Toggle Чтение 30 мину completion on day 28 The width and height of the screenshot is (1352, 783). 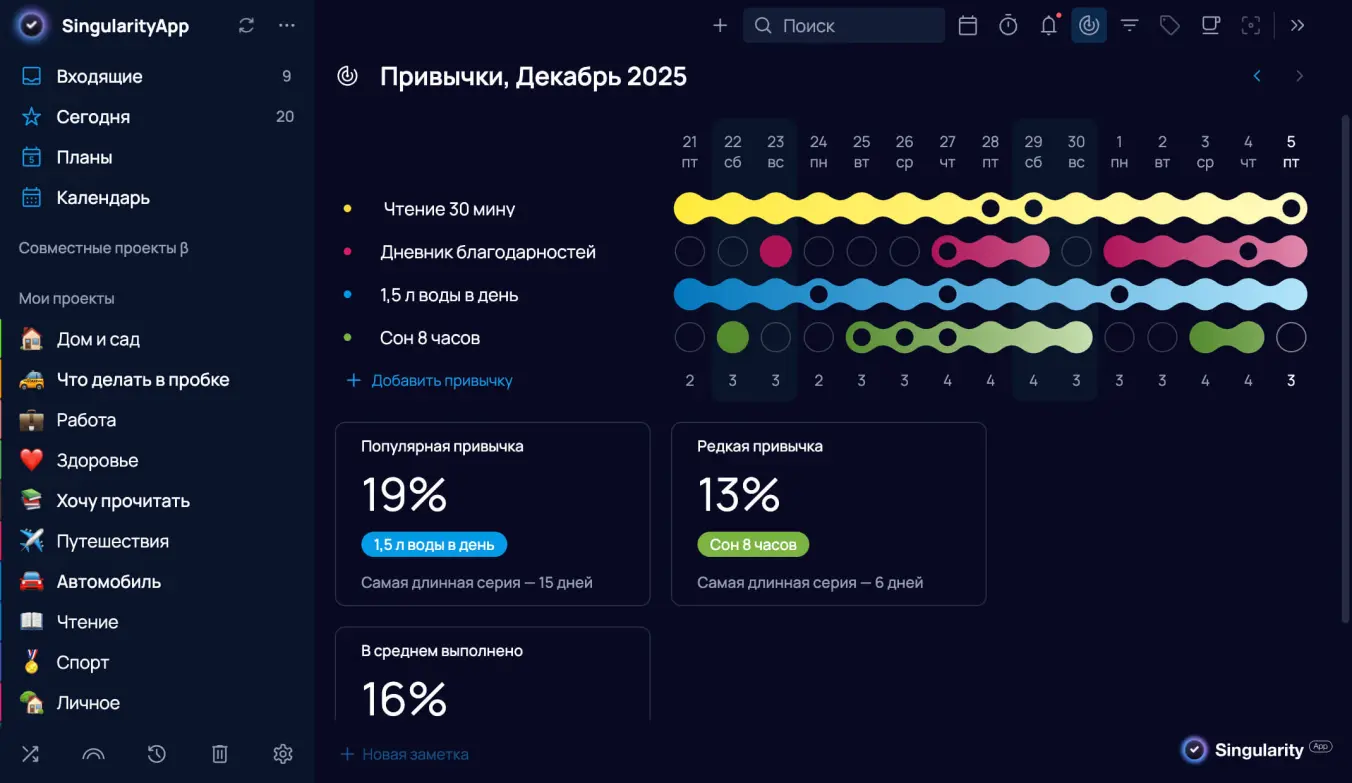pos(991,208)
